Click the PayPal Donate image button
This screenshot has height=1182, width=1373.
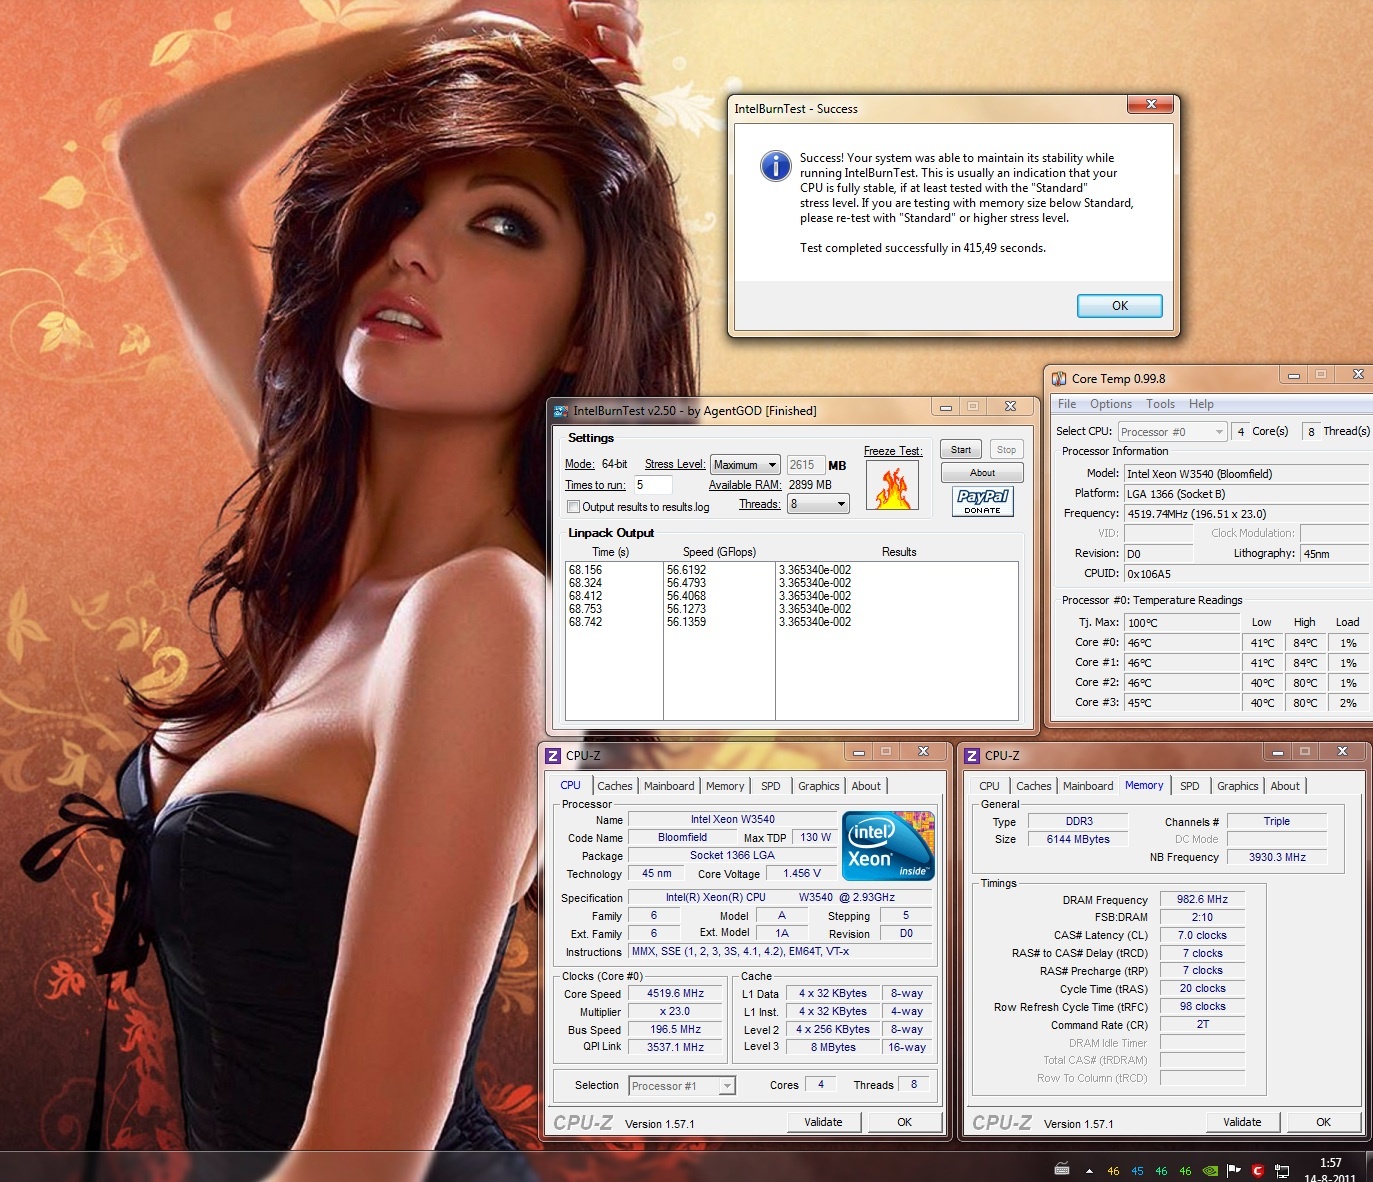coord(983,501)
